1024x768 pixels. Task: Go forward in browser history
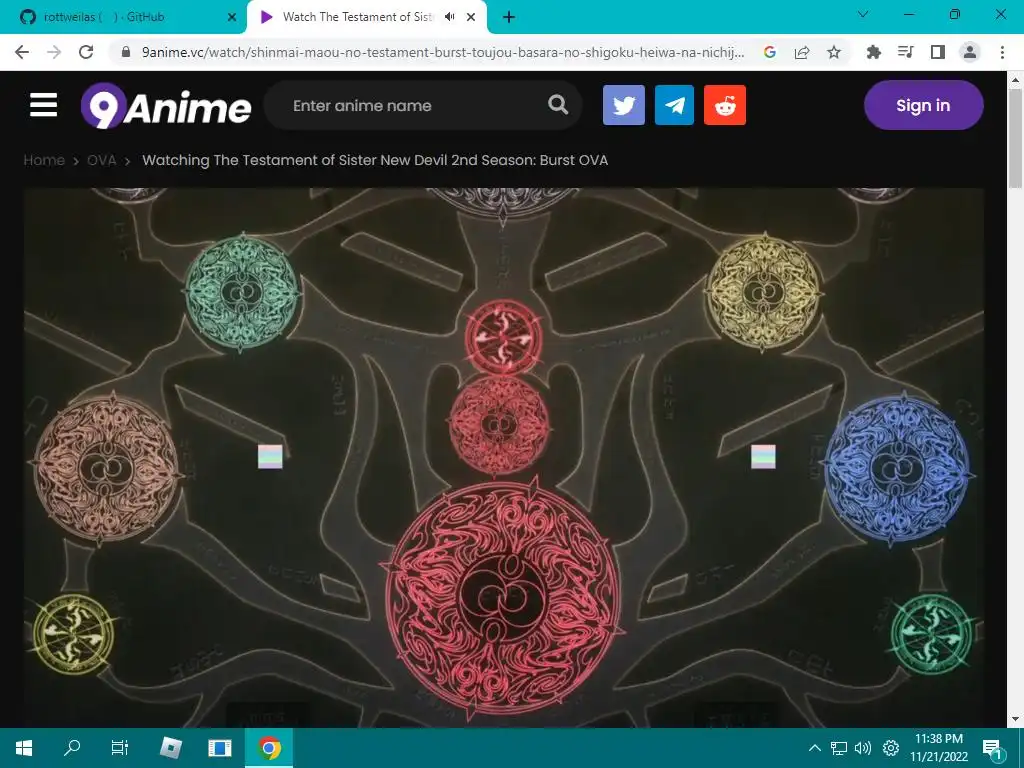pyautogui.click(x=54, y=52)
